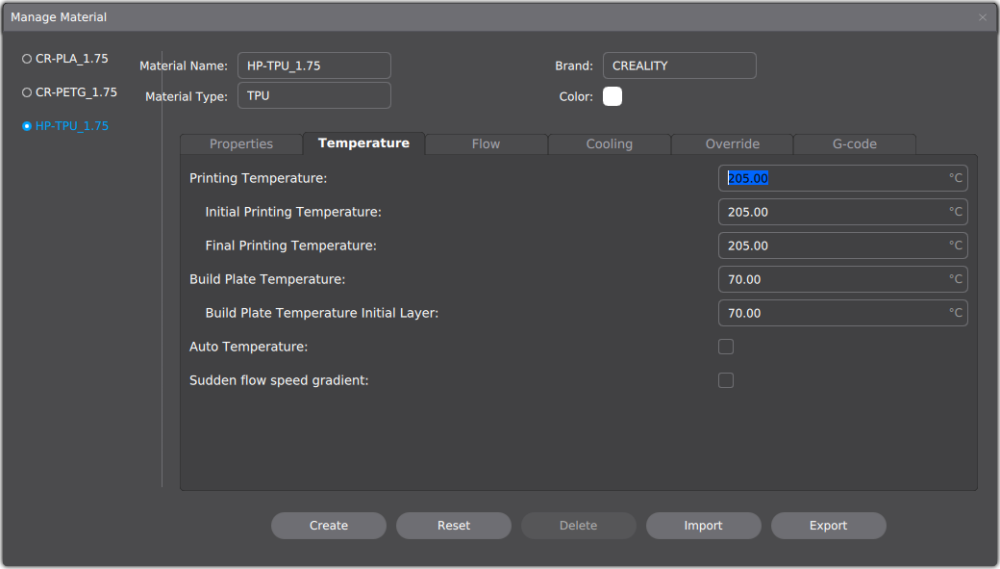Open the Properties tab

[241, 144]
